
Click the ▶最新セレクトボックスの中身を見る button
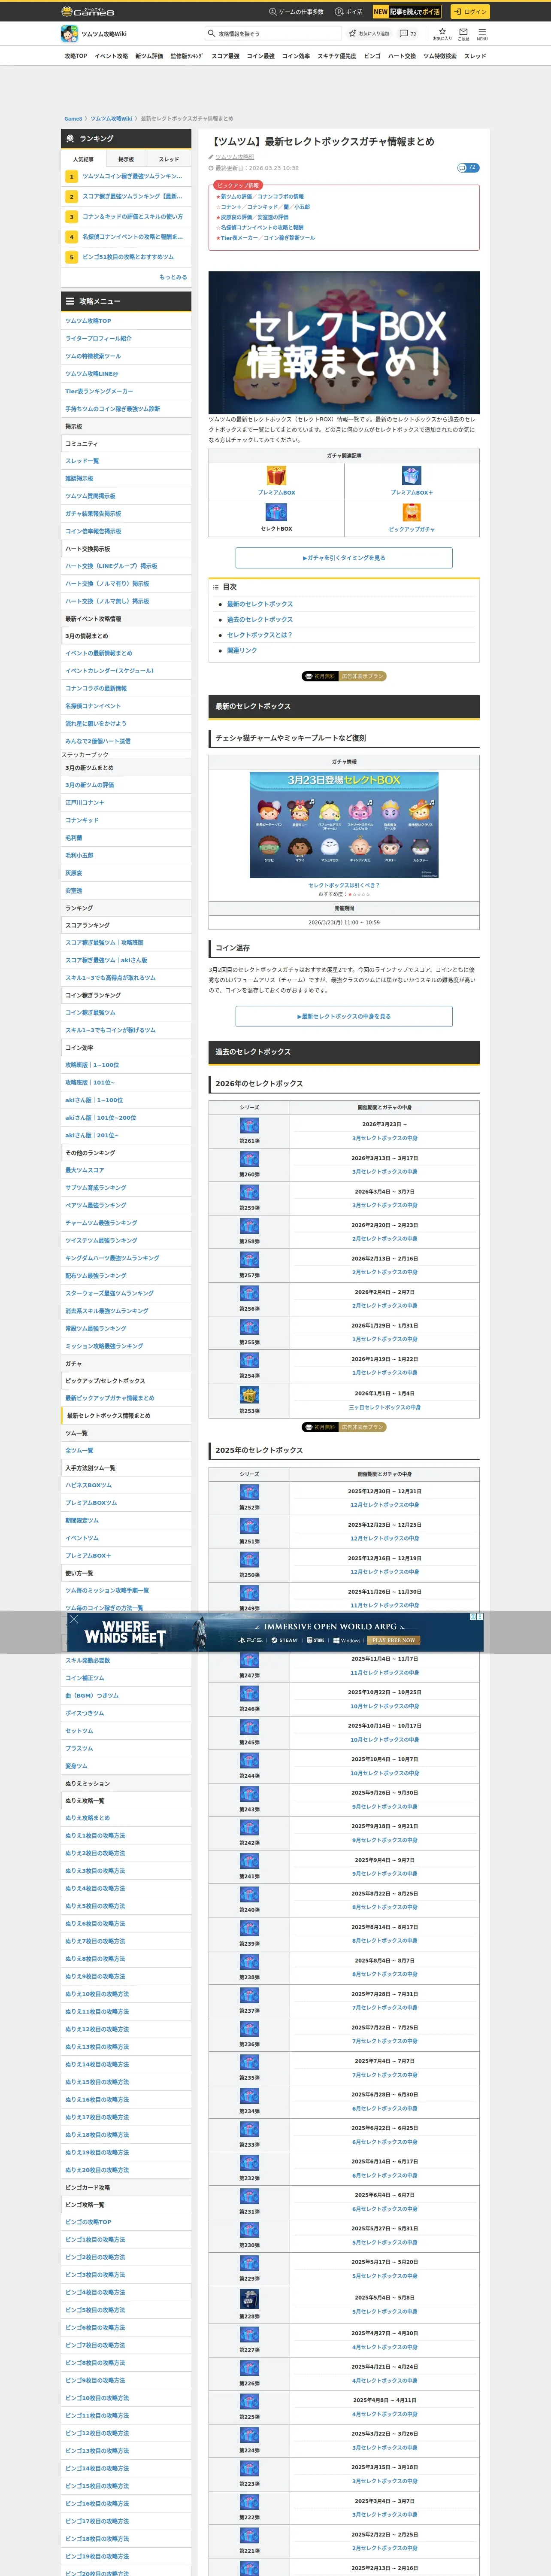[x=344, y=1016]
